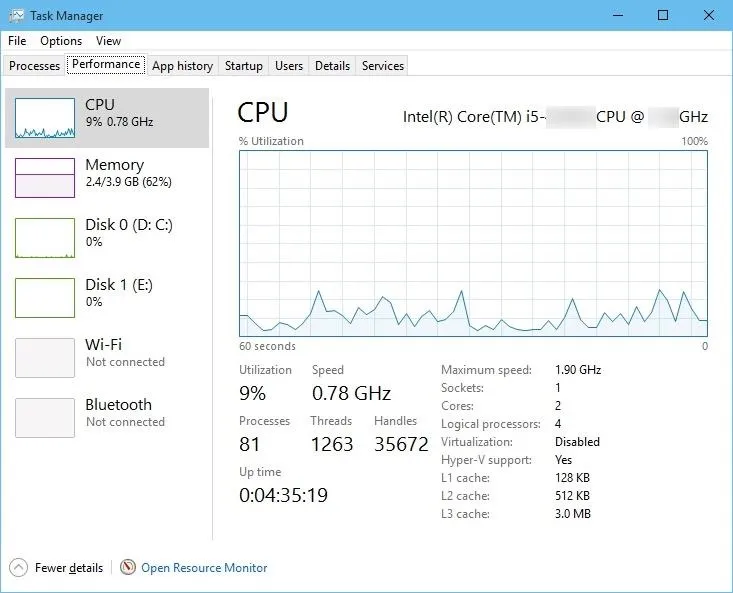Switch to the Processes tab
Viewport: 733px width, 593px height.
(x=35, y=66)
